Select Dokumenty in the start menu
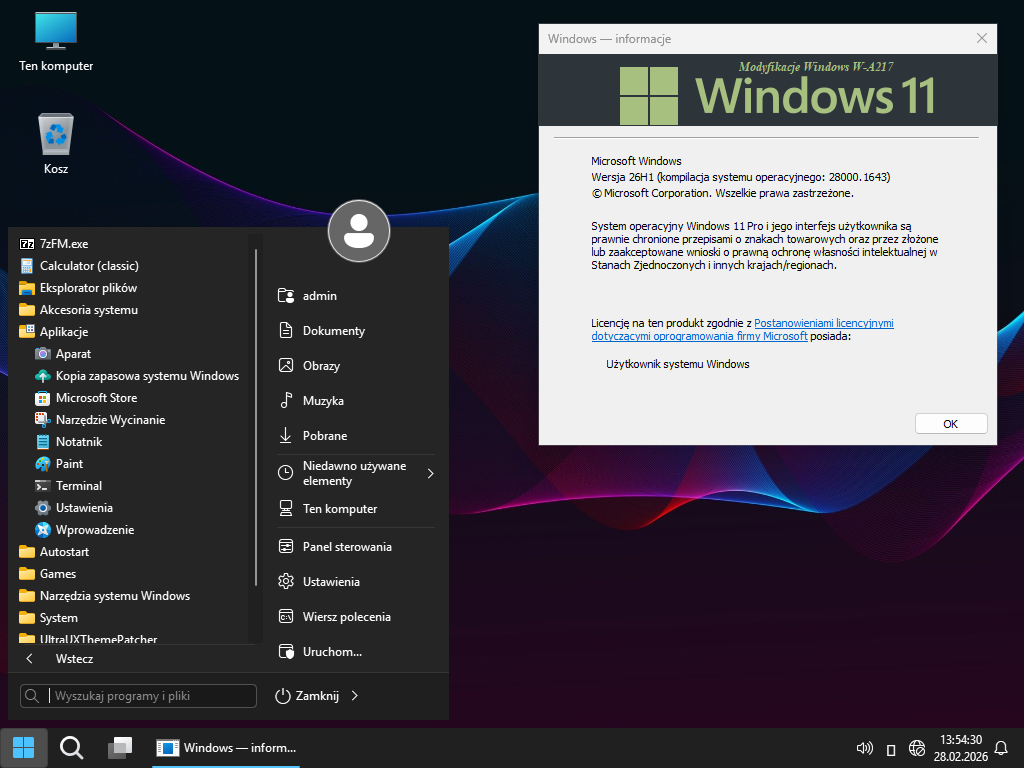This screenshot has width=1024, height=768. click(x=334, y=331)
